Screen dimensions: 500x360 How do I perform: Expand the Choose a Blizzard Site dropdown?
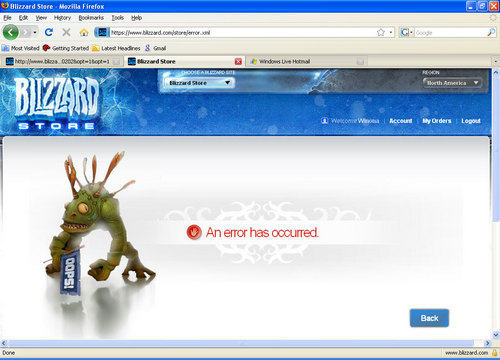point(200,83)
